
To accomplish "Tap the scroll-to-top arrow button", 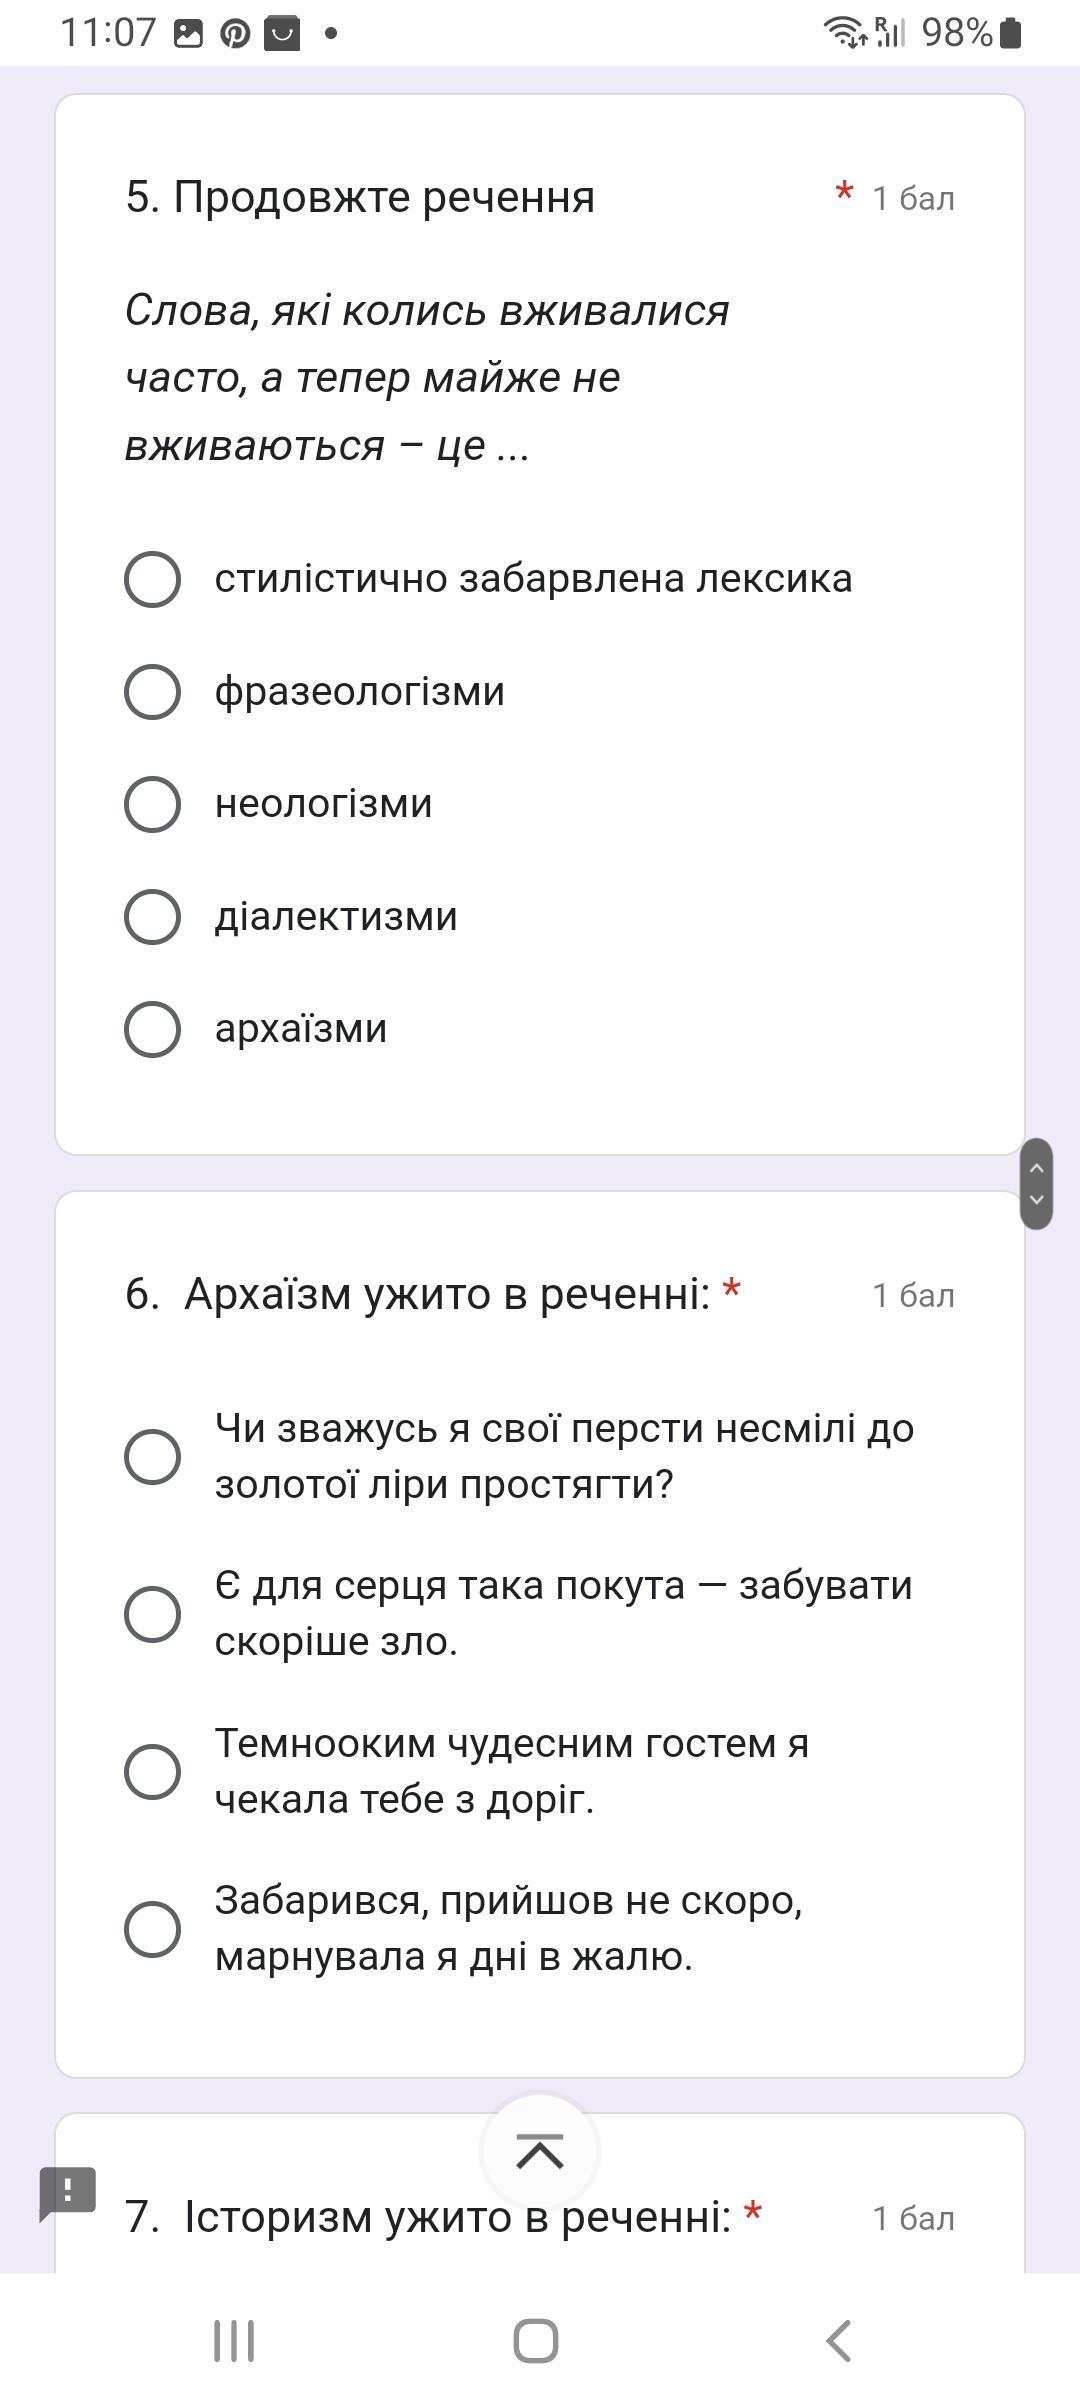I will tap(540, 2151).
